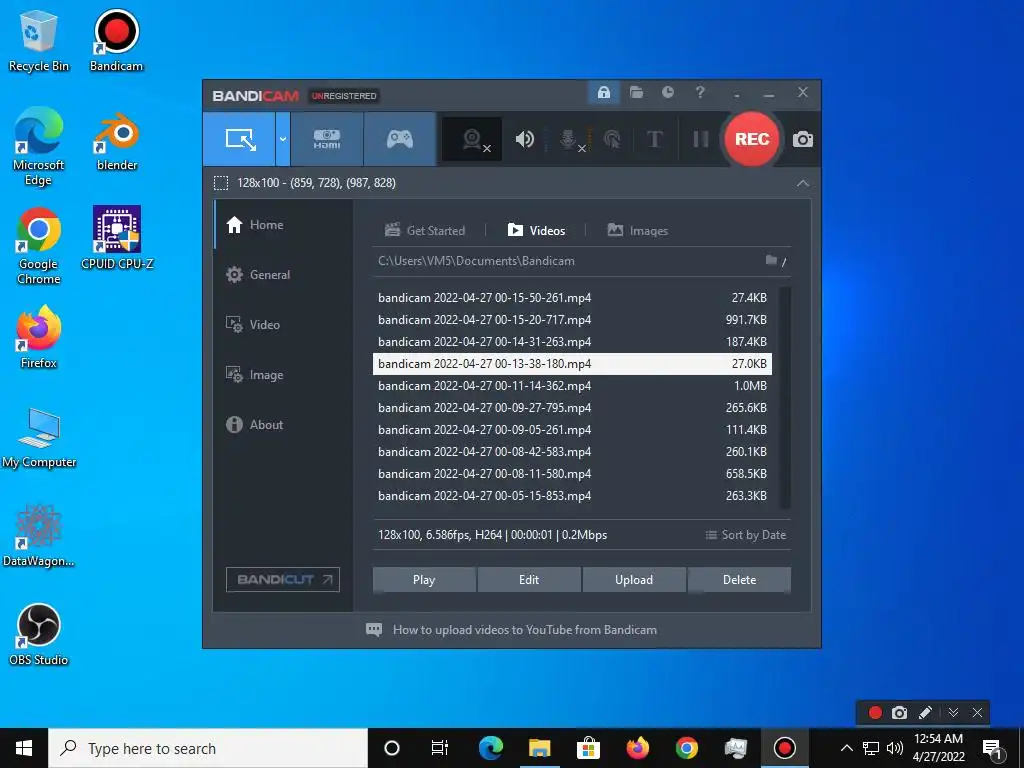
Task: Open the screen recording mode dropdown arrow
Action: tap(283, 139)
